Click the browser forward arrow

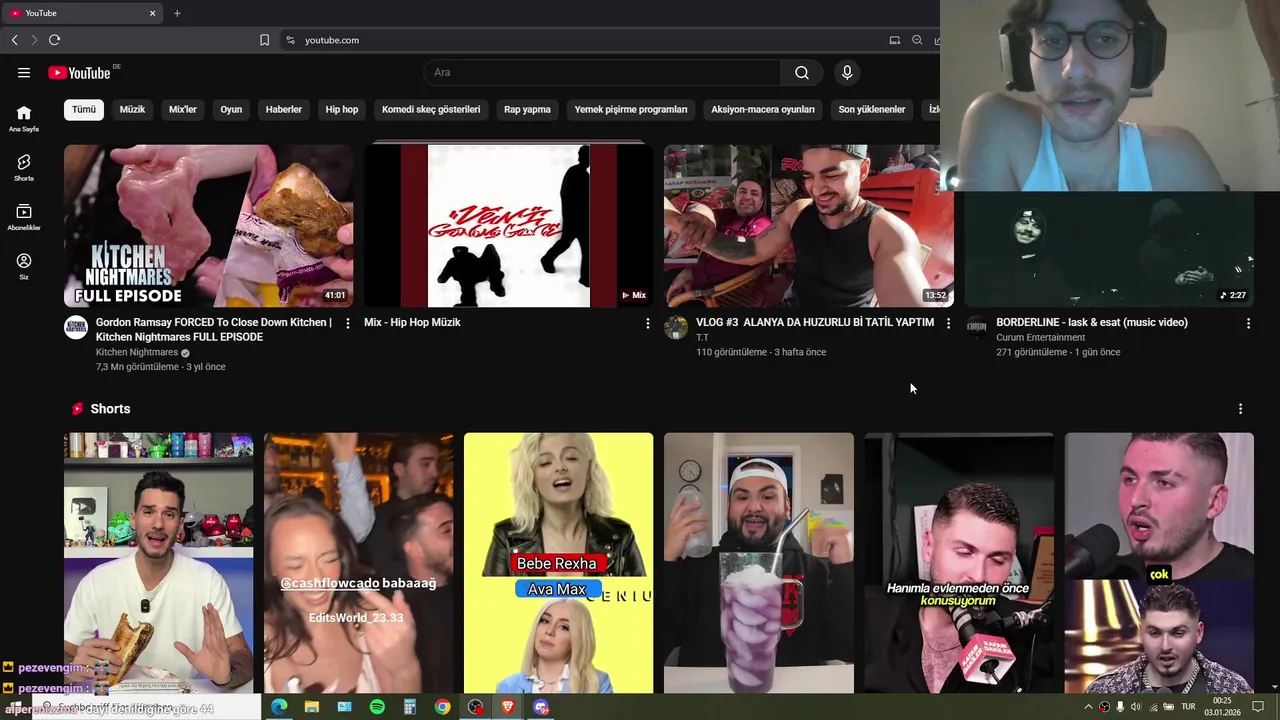tap(34, 40)
